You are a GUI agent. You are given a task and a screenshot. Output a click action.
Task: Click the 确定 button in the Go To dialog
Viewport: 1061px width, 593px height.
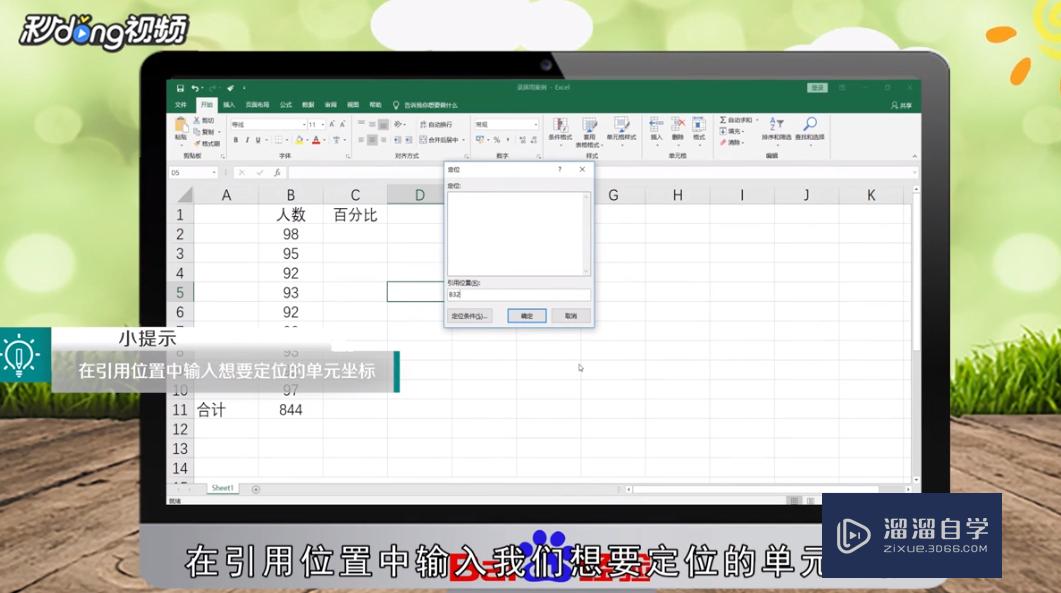pos(526,315)
